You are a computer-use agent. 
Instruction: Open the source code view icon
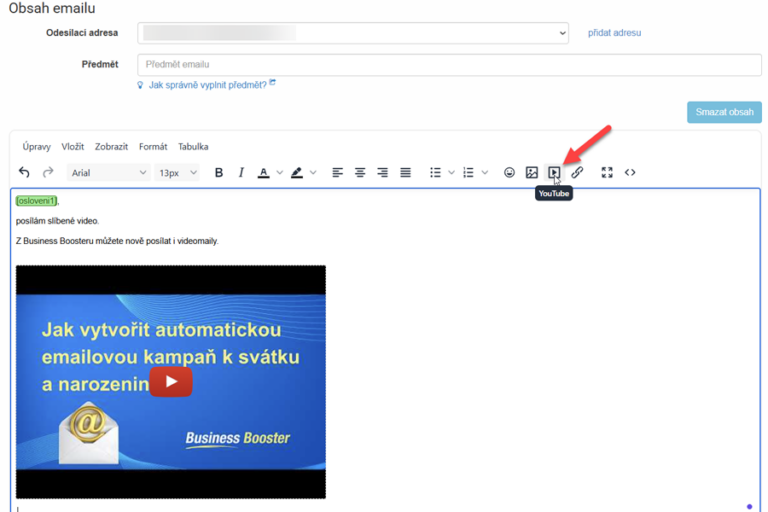630,173
